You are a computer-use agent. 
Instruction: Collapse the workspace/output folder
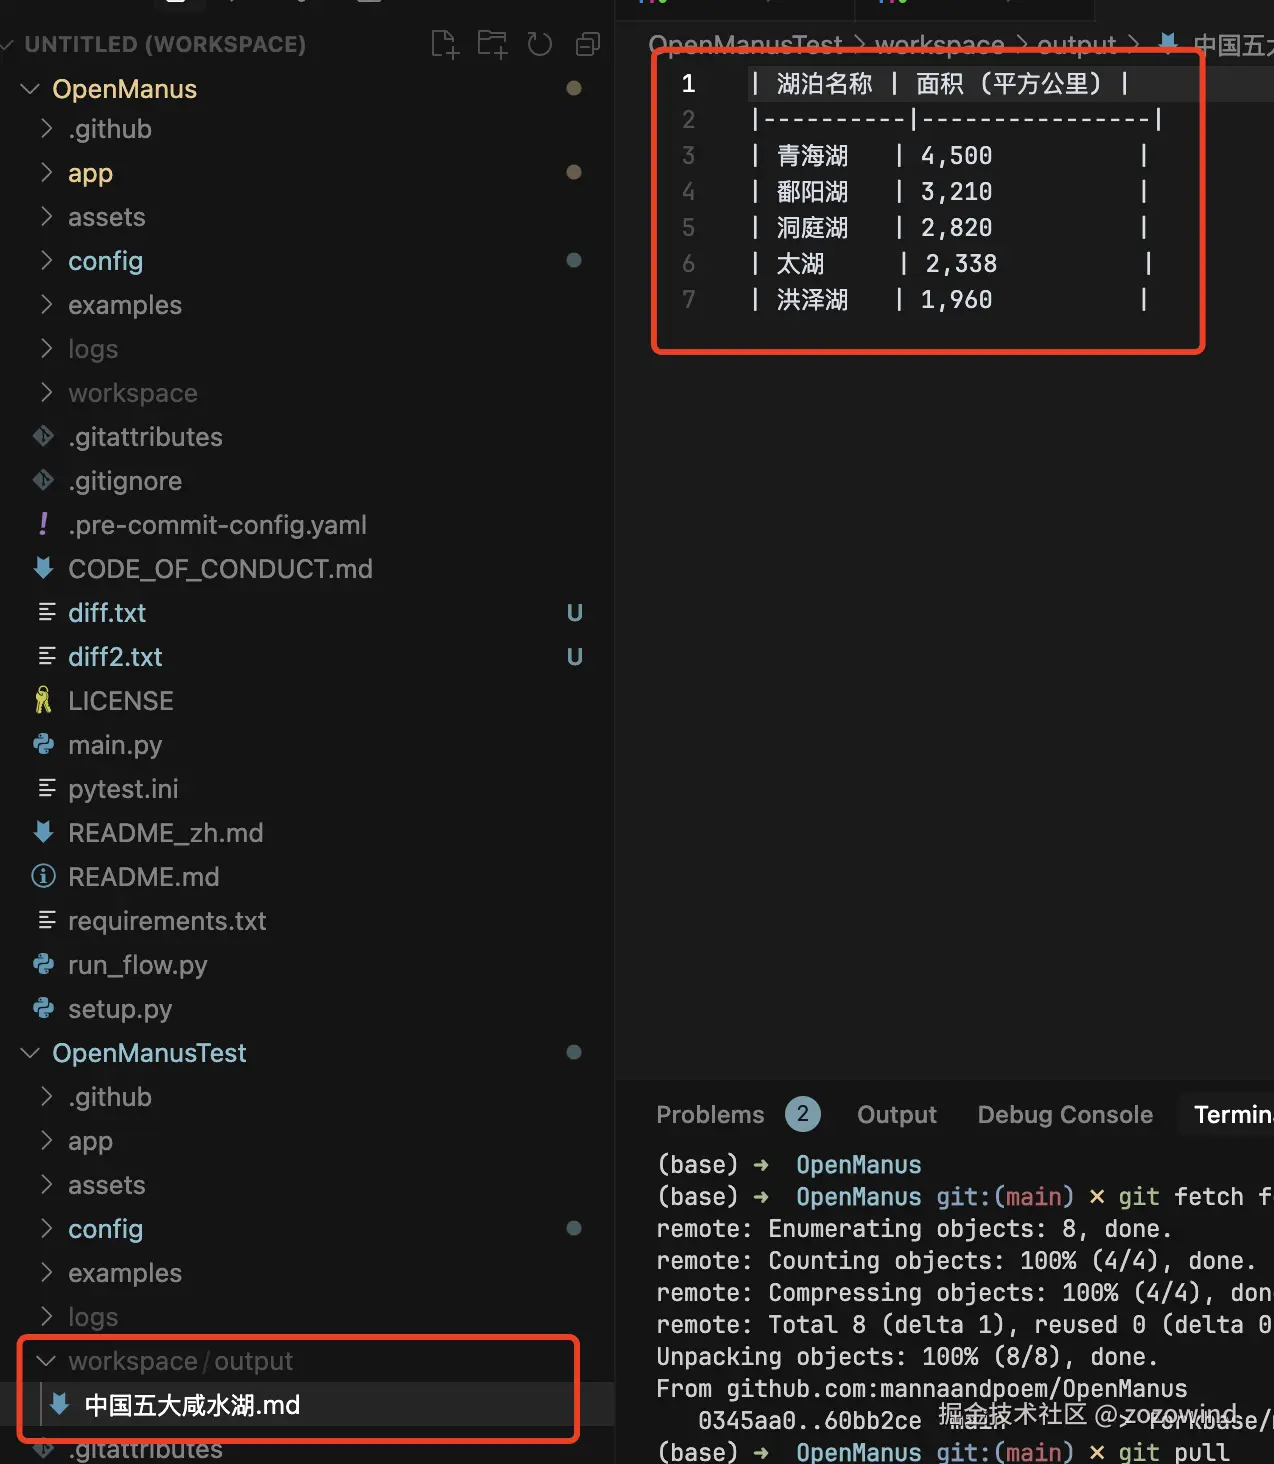(46, 1361)
